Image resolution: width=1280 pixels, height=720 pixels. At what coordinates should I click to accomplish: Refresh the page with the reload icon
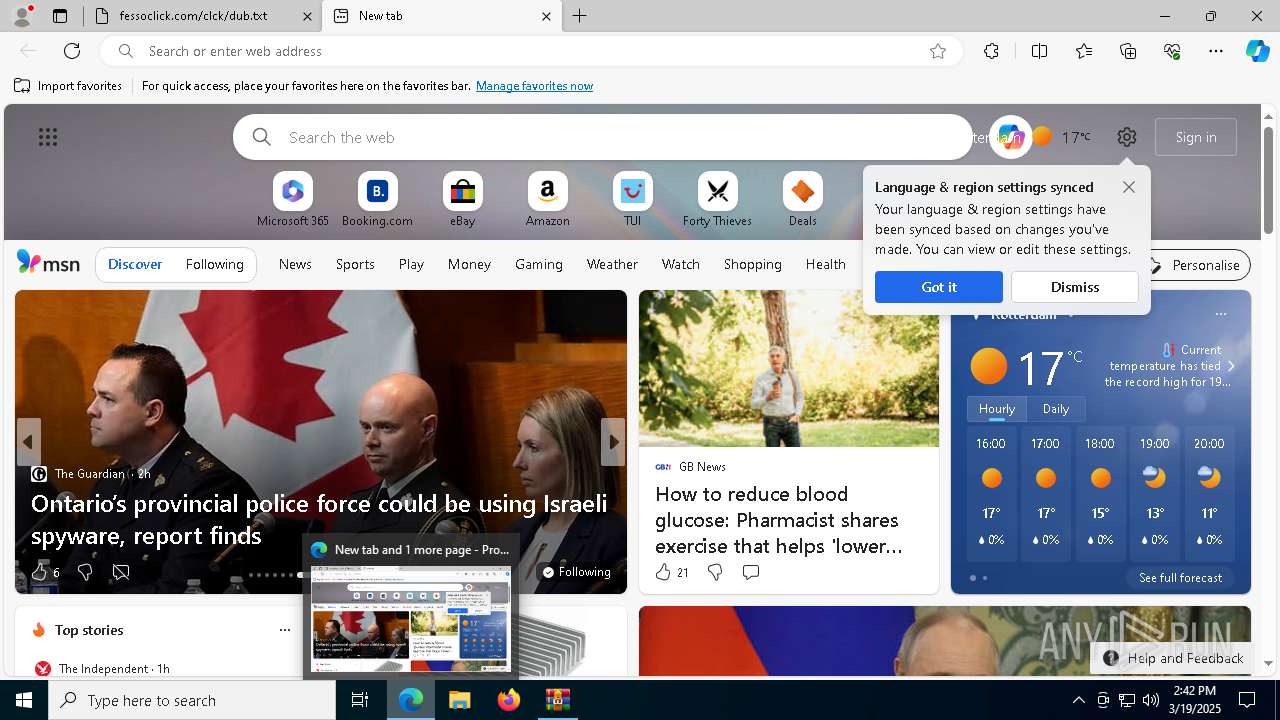(72, 51)
